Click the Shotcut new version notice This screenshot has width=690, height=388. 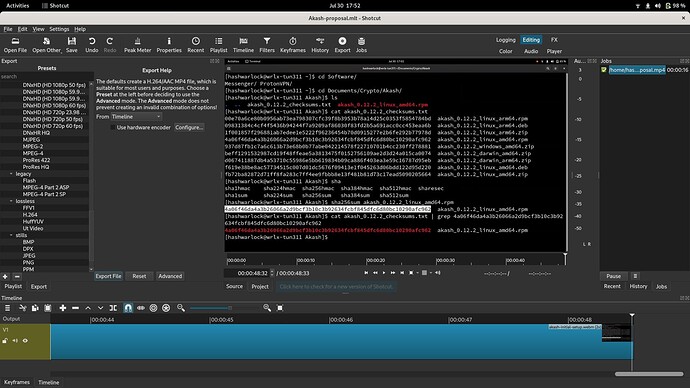[336, 286]
